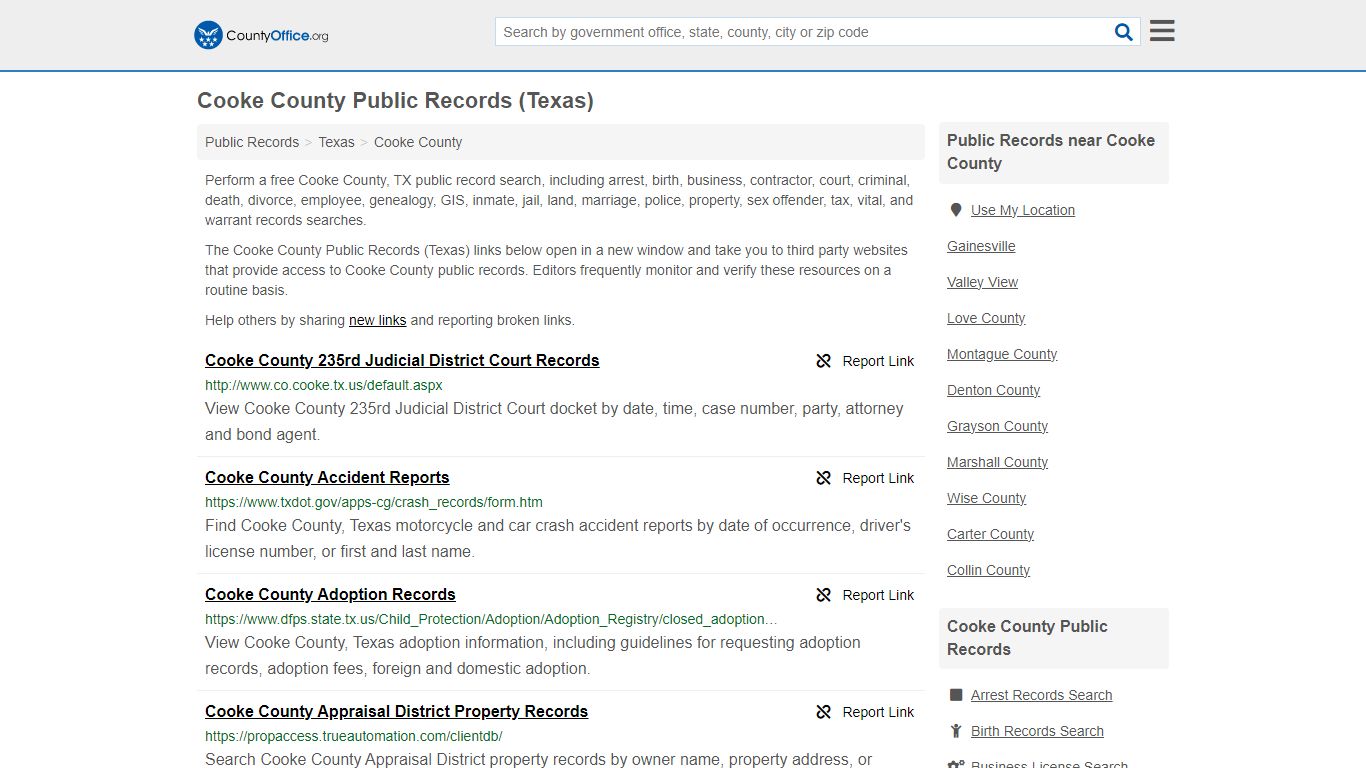Select Carter County from nearby list

(x=990, y=534)
